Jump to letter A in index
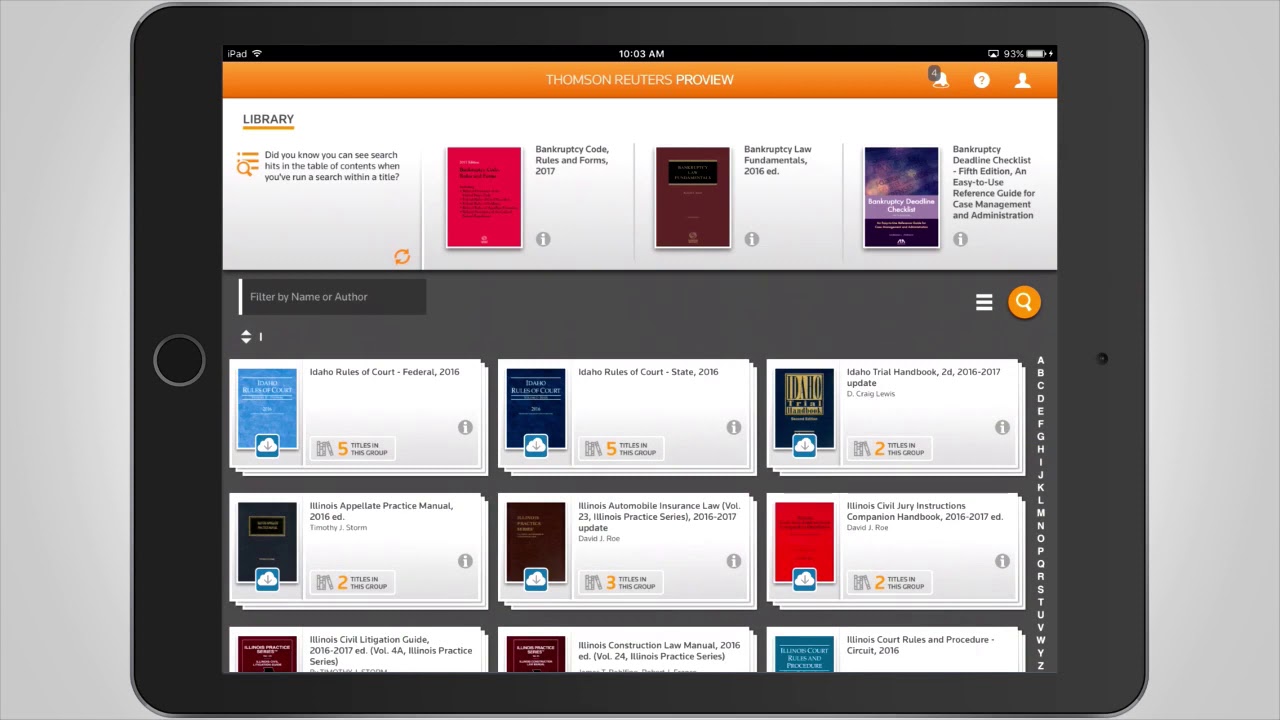 [x=1040, y=361]
